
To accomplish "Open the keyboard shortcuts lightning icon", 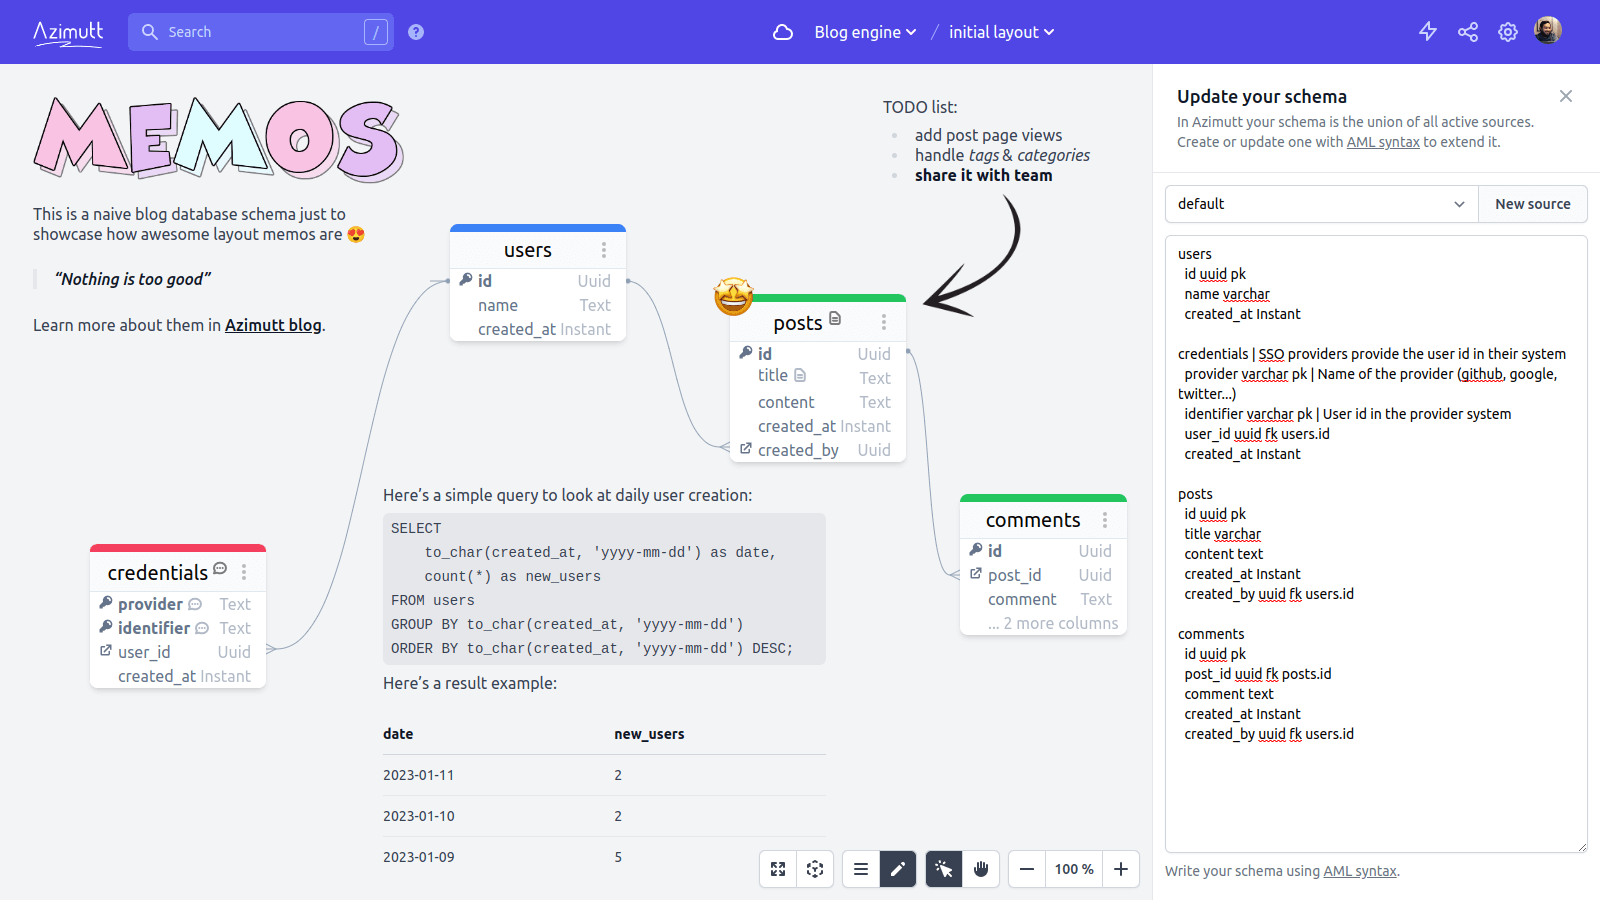I will point(1428,31).
